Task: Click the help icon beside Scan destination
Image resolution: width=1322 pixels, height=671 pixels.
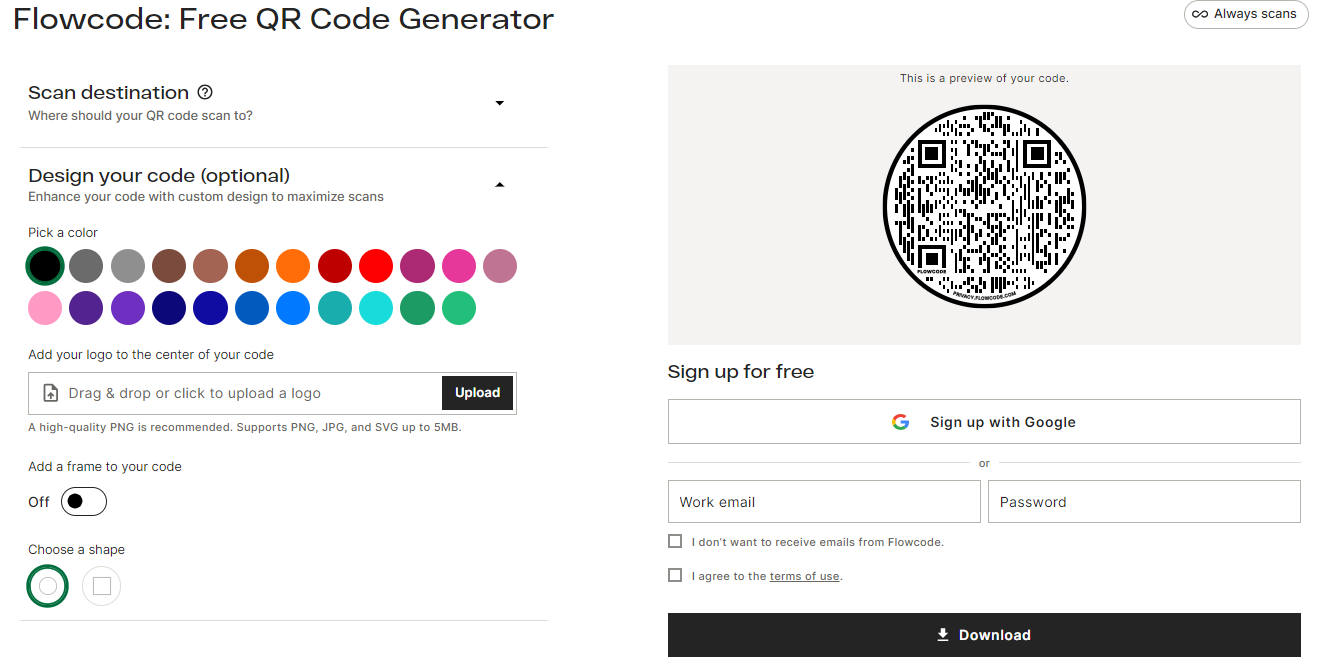Action: [x=205, y=92]
